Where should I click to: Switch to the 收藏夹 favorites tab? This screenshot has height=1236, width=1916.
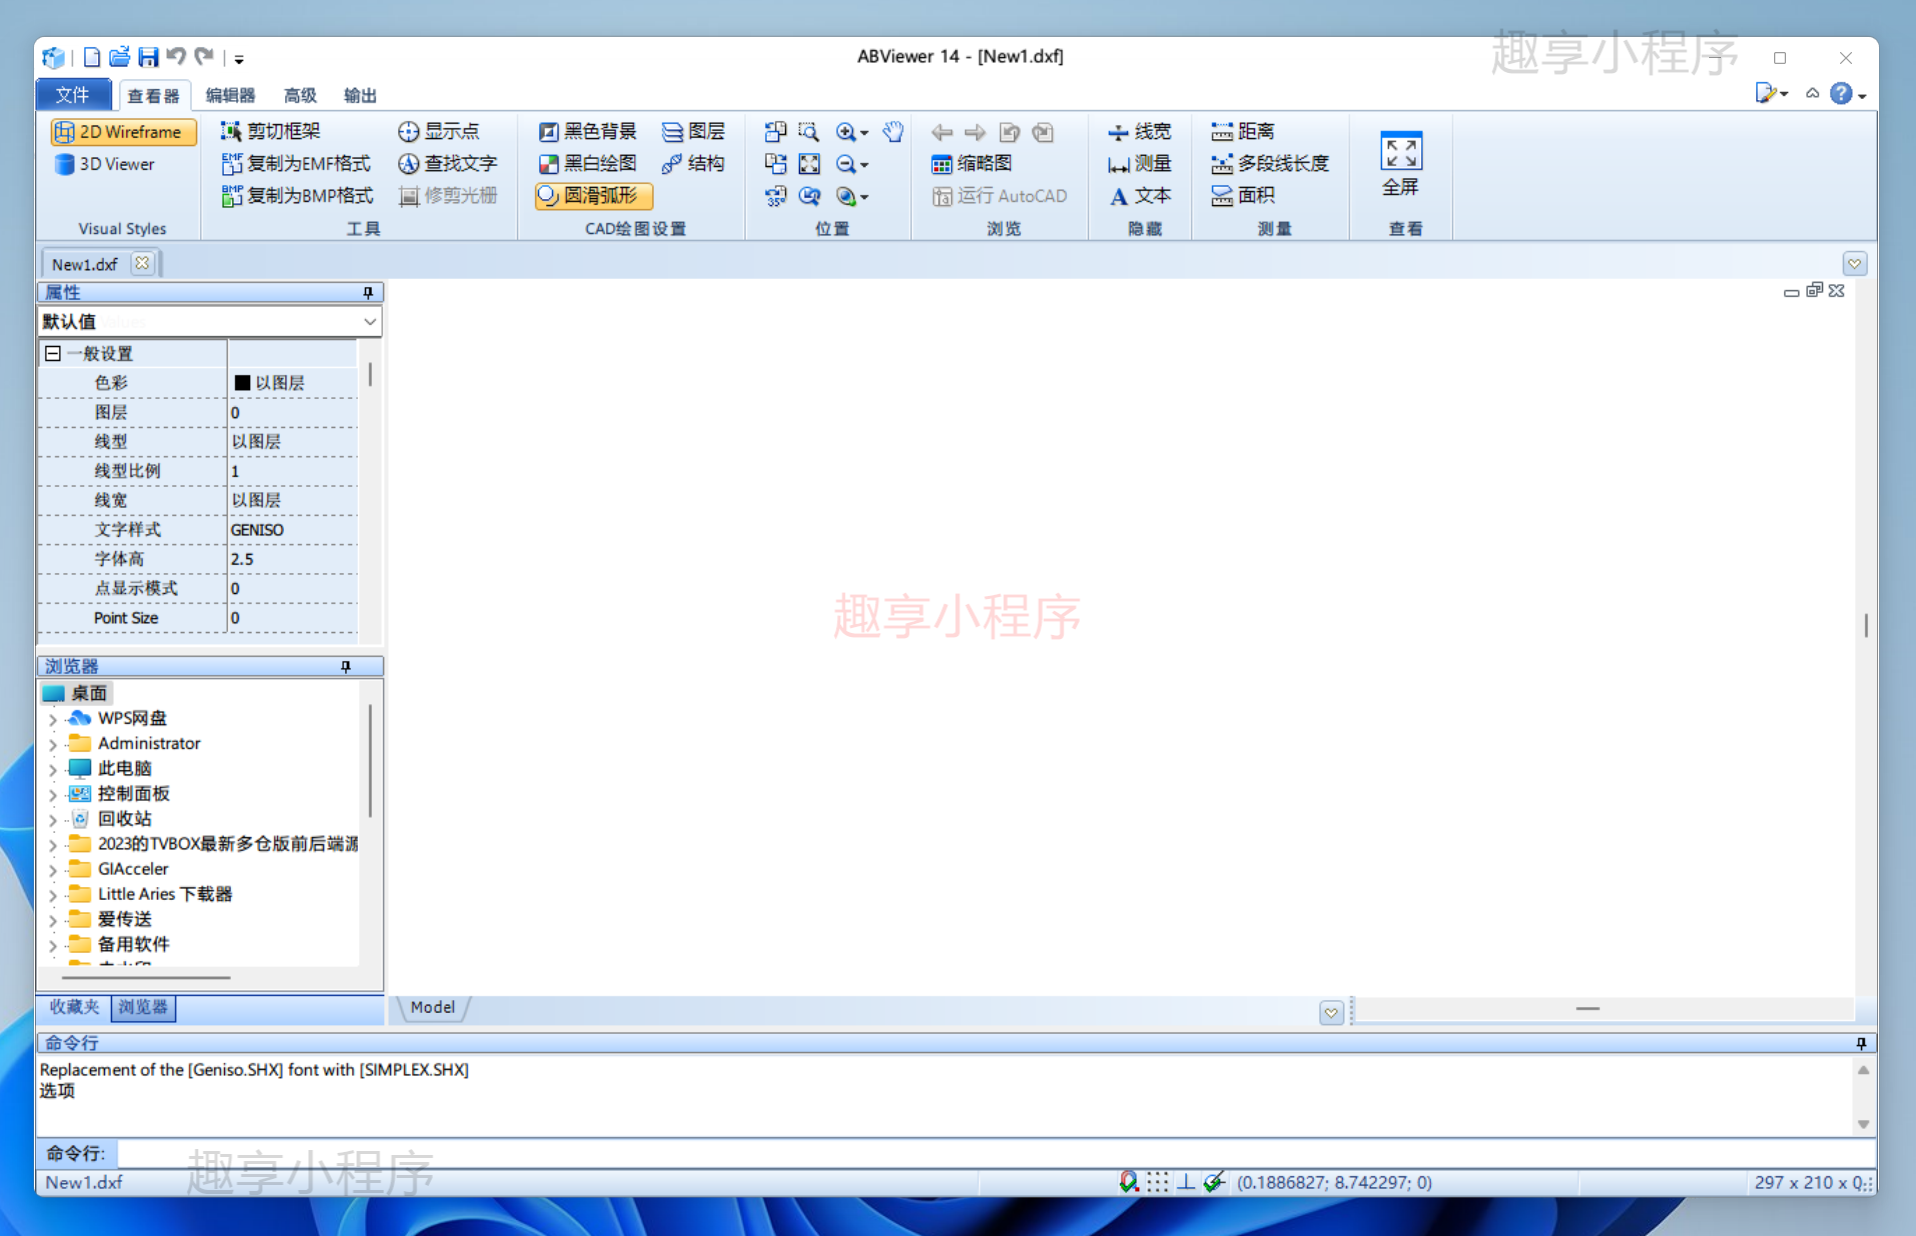(x=75, y=1007)
